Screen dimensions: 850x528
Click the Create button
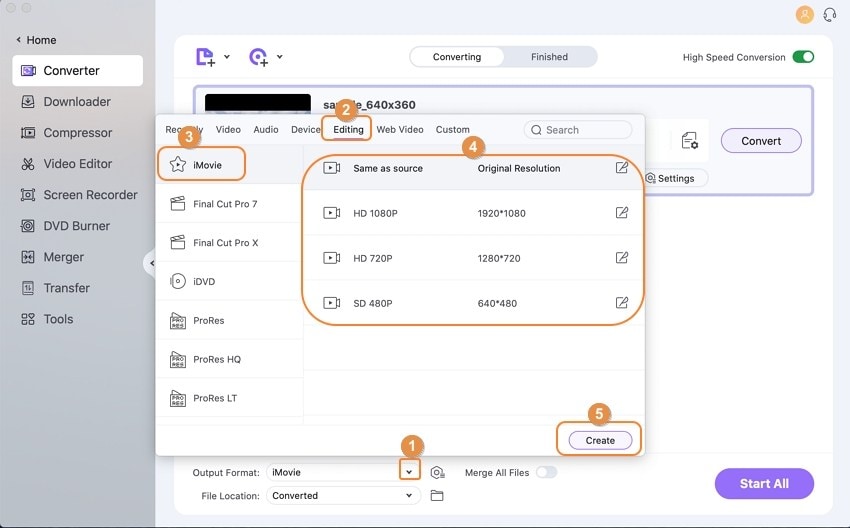(x=600, y=440)
